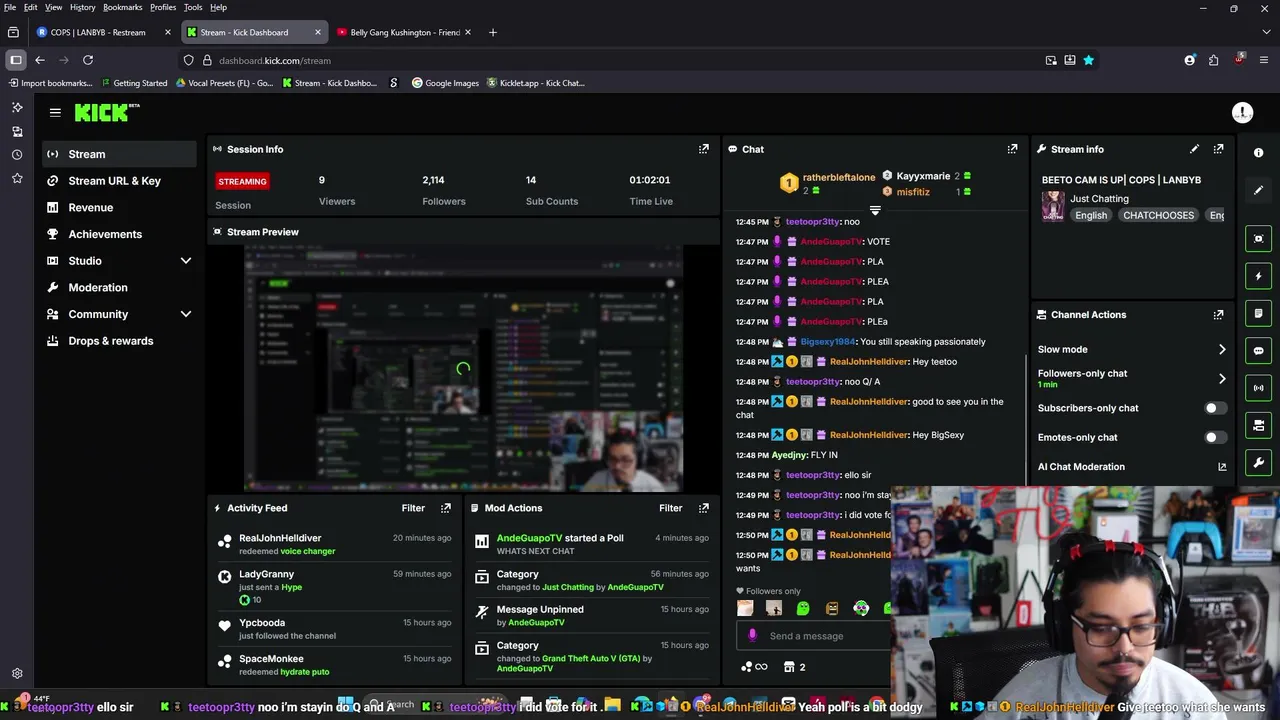Open AI Chat Moderation external link icon
Viewport: 1280px width, 720px height.
click(1222, 467)
